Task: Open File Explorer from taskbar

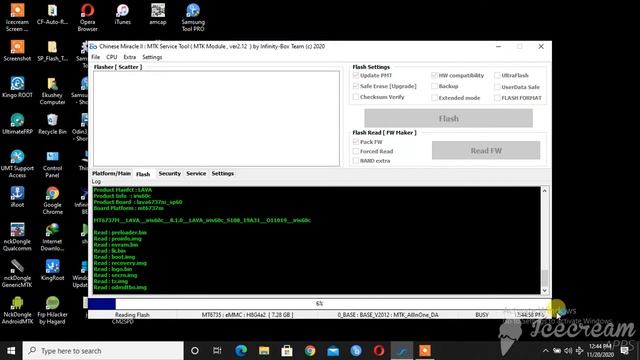Action: [x=264, y=351]
